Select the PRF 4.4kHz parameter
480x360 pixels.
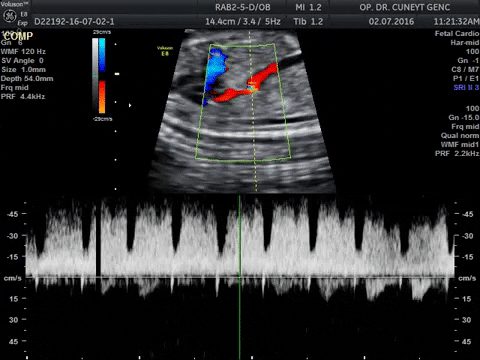23,97
